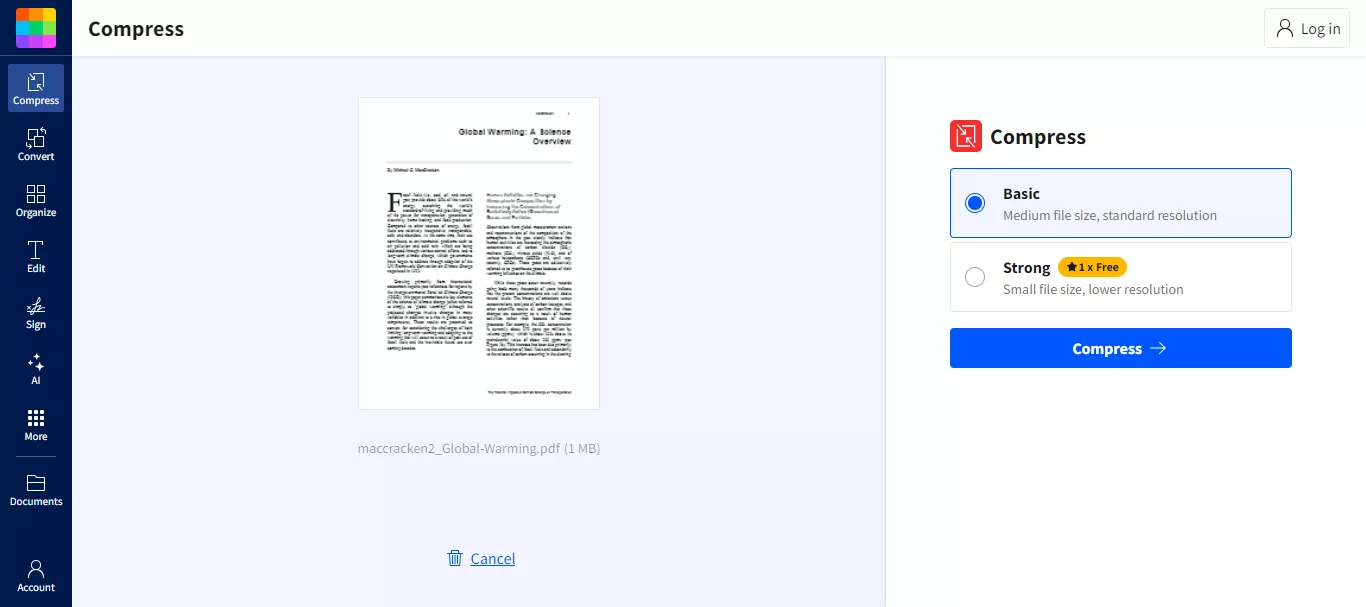
Task: Select the Basic compression radio button
Action: coord(975,203)
